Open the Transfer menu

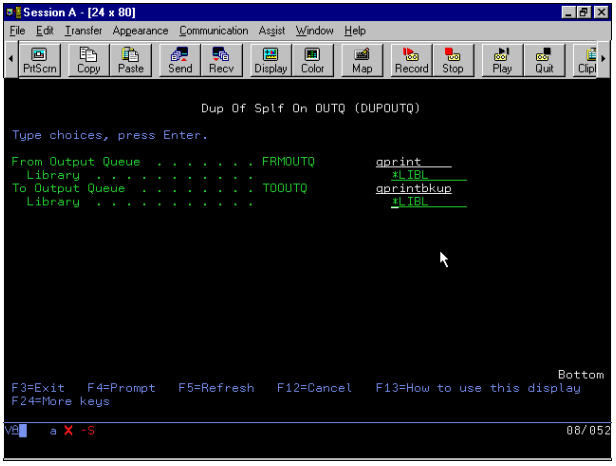point(83,31)
